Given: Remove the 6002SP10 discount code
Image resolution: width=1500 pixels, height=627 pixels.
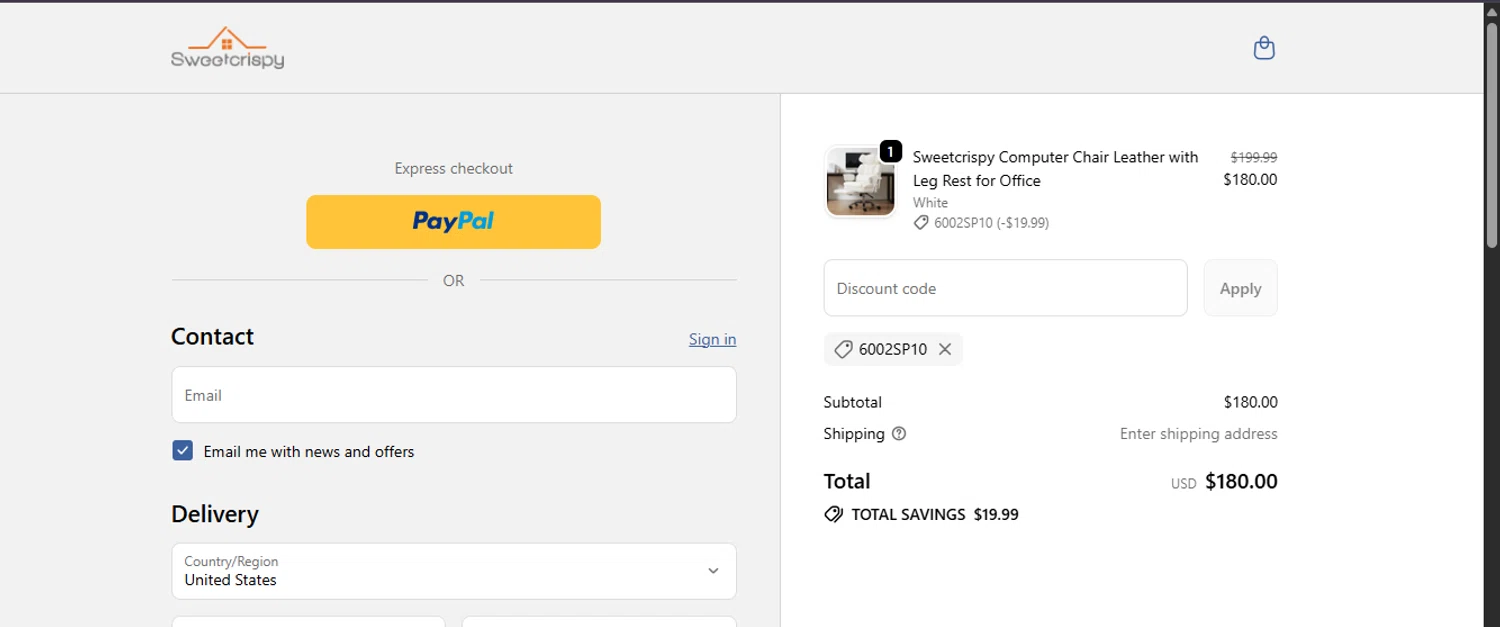Looking at the screenshot, I should (x=944, y=349).
